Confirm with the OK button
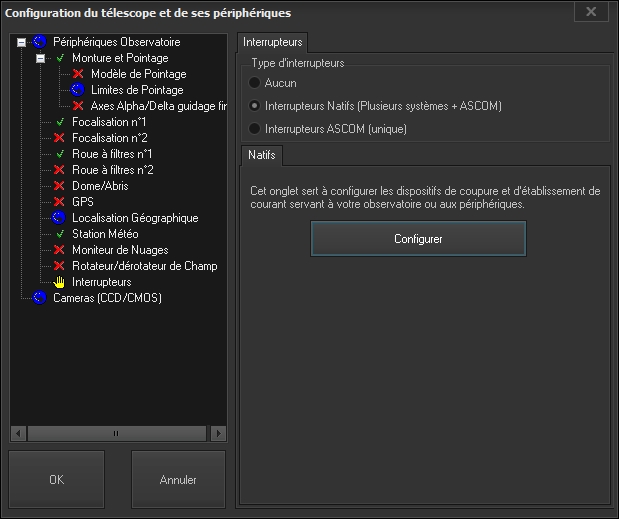 click(56, 480)
